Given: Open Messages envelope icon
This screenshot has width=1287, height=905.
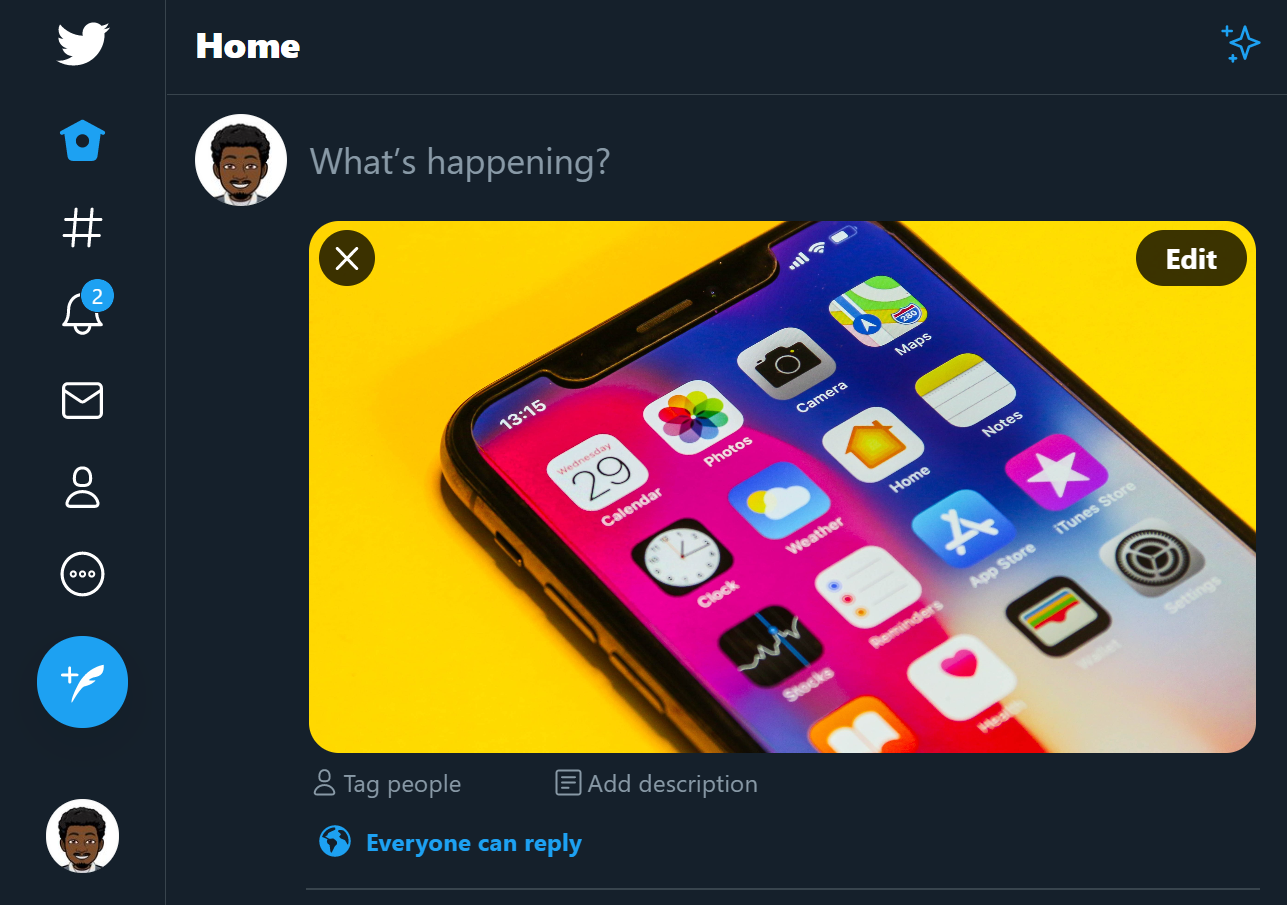Looking at the screenshot, I should 83,401.
